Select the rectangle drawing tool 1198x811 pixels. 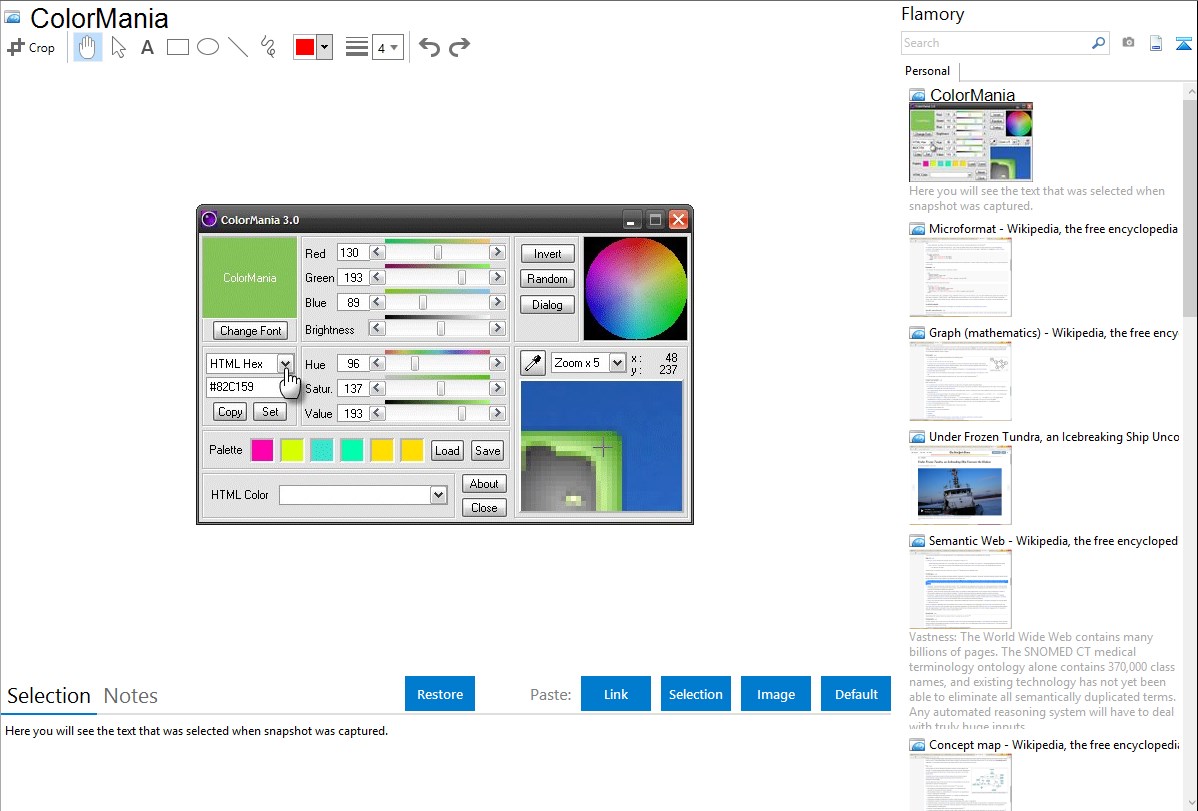177,47
